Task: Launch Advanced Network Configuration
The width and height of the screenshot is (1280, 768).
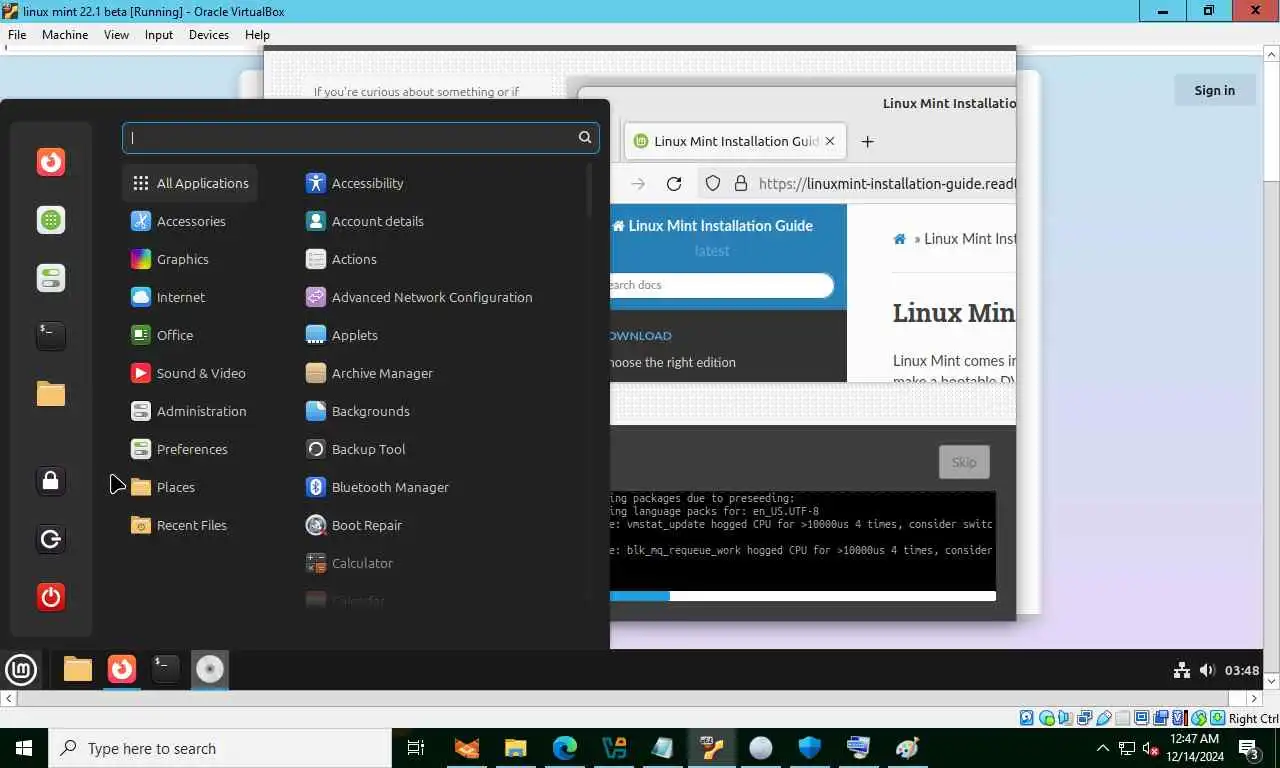Action: coord(418,297)
